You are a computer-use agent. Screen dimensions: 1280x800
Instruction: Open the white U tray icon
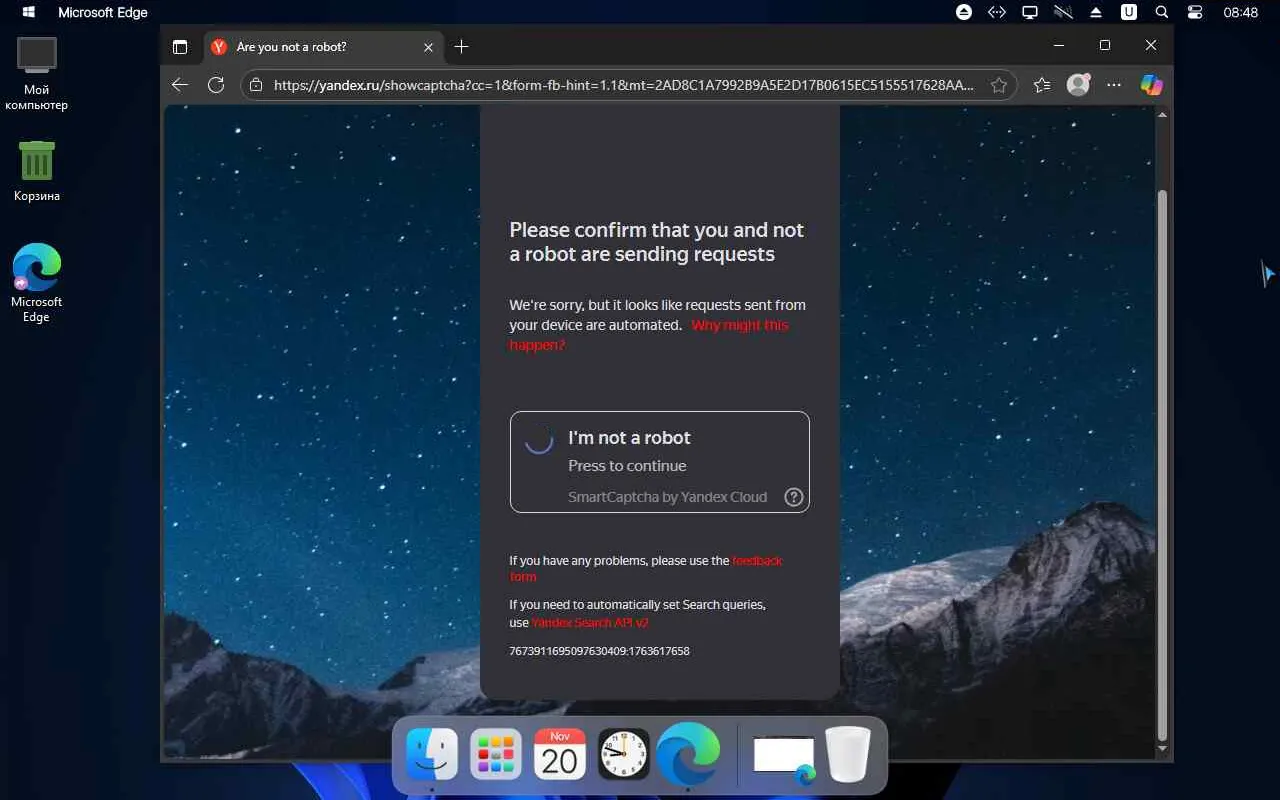(1129, 12)
